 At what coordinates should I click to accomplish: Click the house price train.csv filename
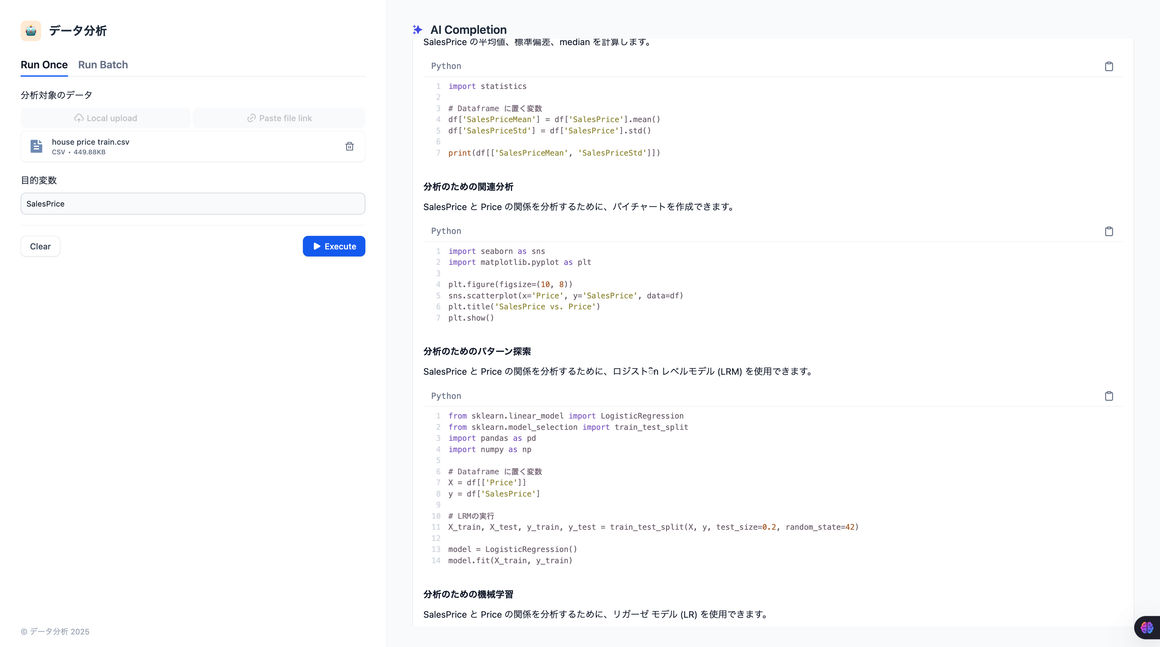(90, 142)
